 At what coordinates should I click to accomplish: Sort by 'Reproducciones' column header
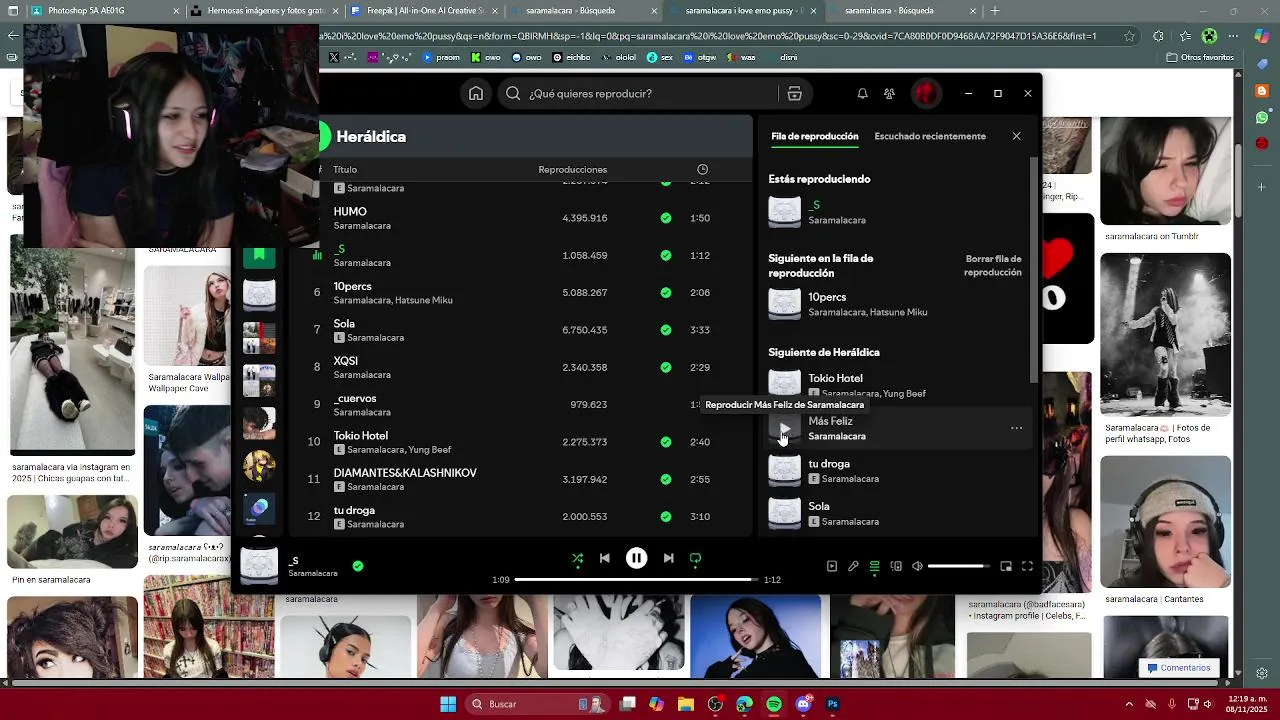tap(573, 169)
